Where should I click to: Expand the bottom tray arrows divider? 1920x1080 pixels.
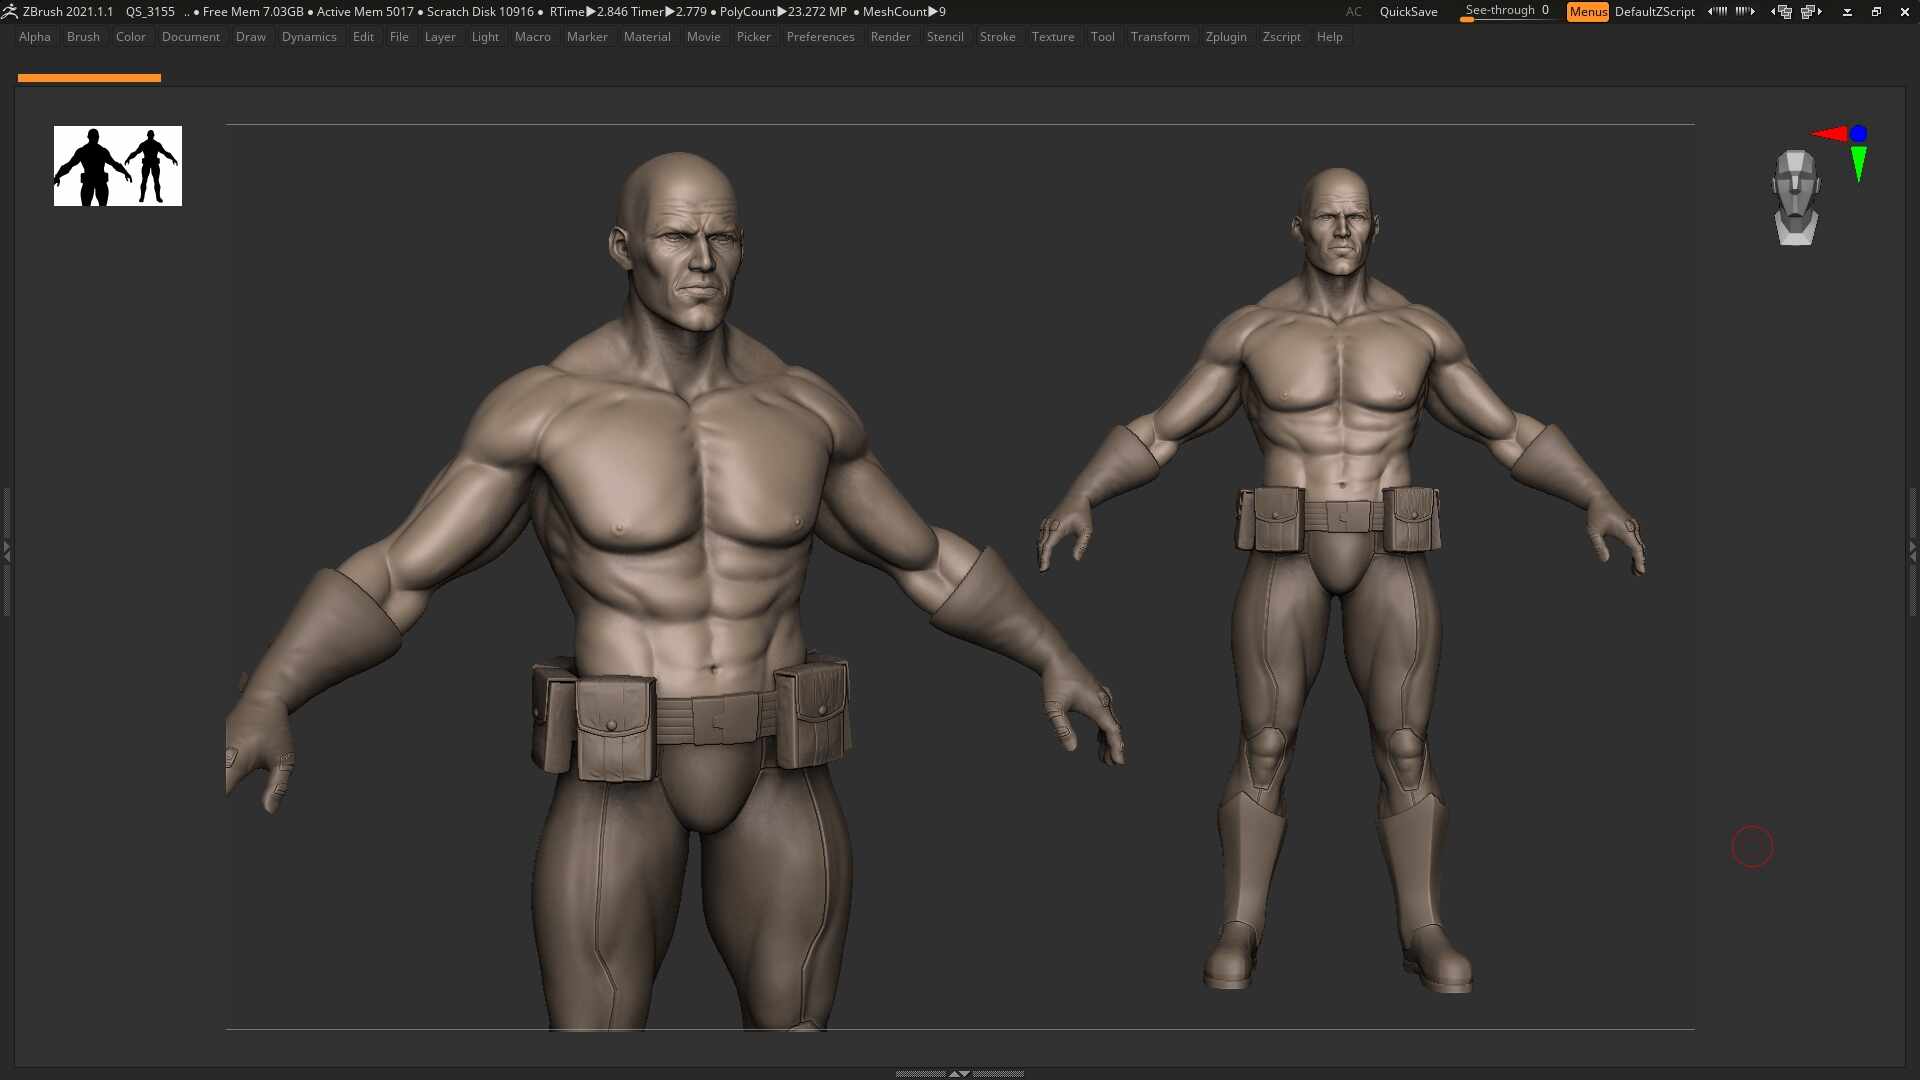pyautogui.click(x=959, y=1073)
